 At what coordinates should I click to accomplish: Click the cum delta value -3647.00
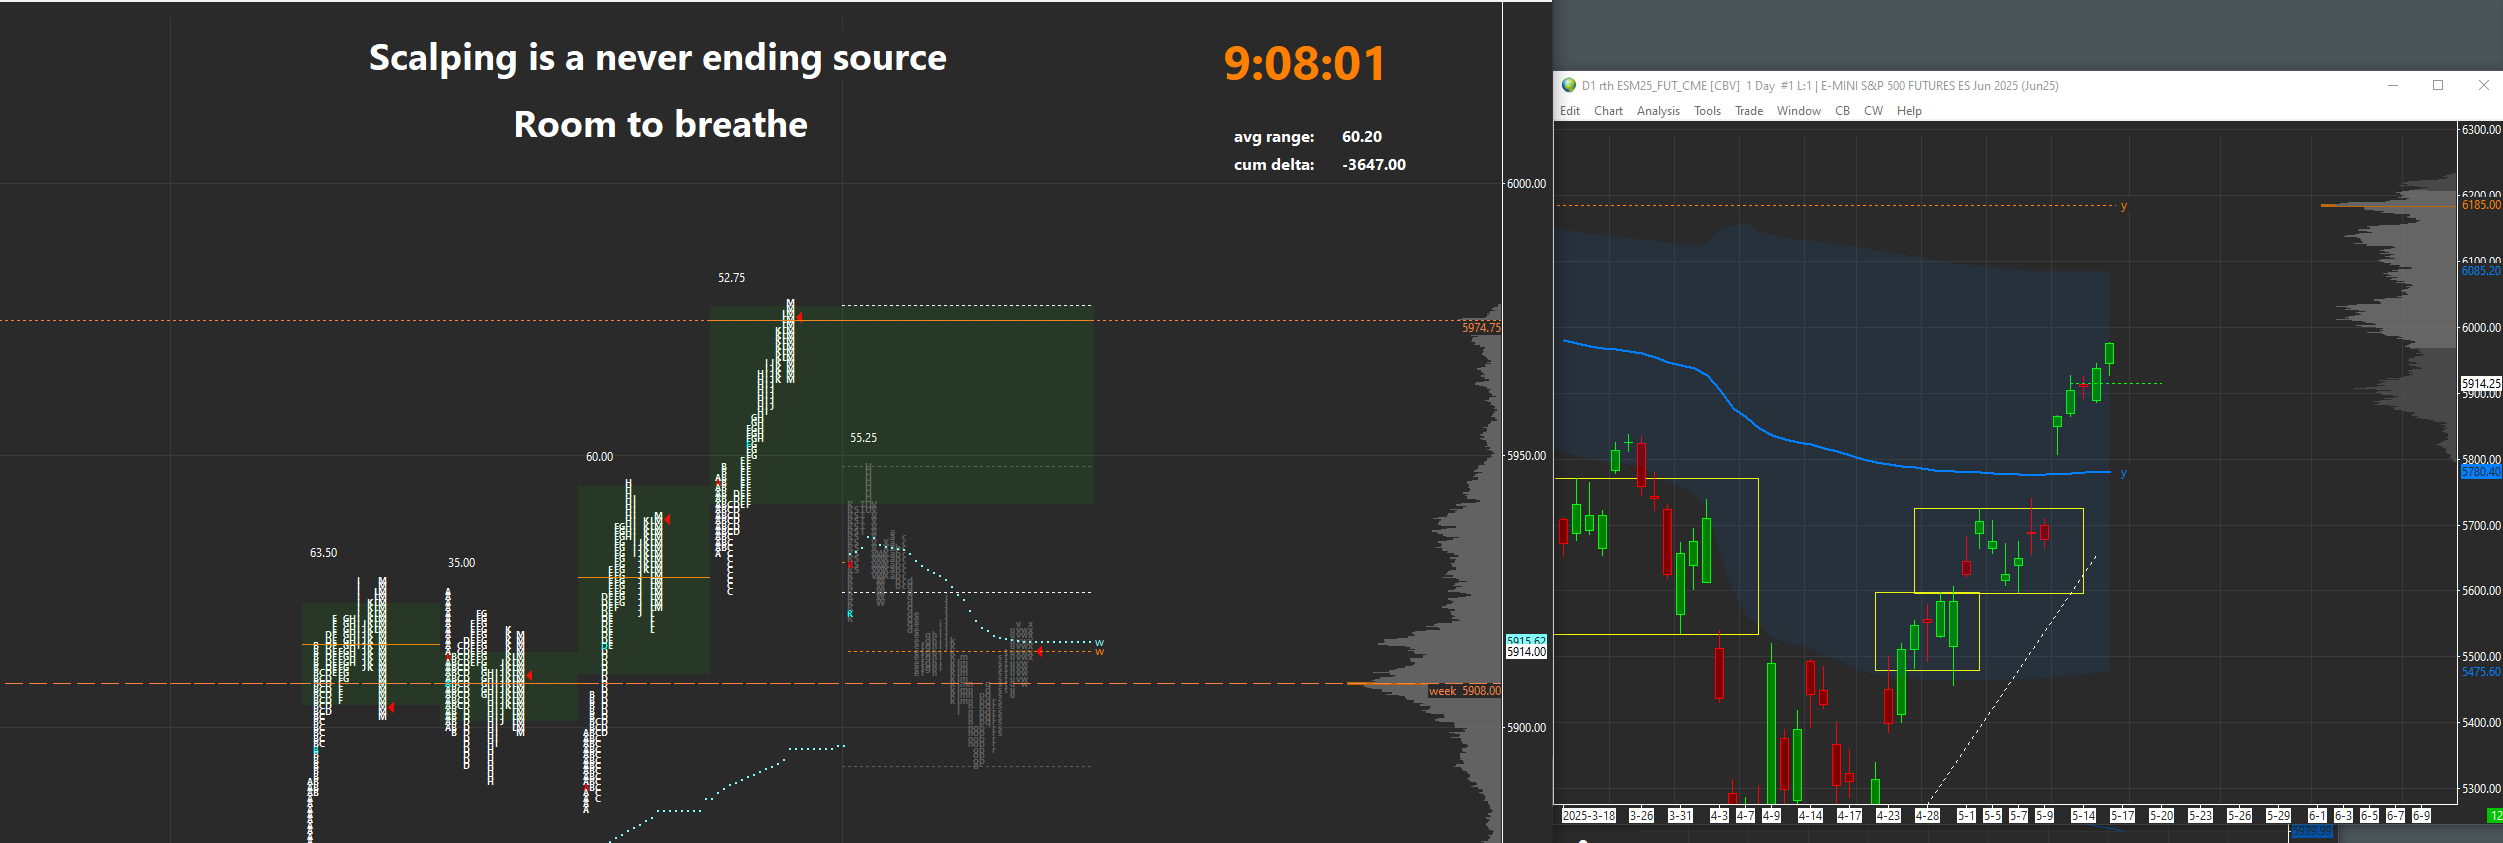pyautogui.click(x=1374, y=165)
